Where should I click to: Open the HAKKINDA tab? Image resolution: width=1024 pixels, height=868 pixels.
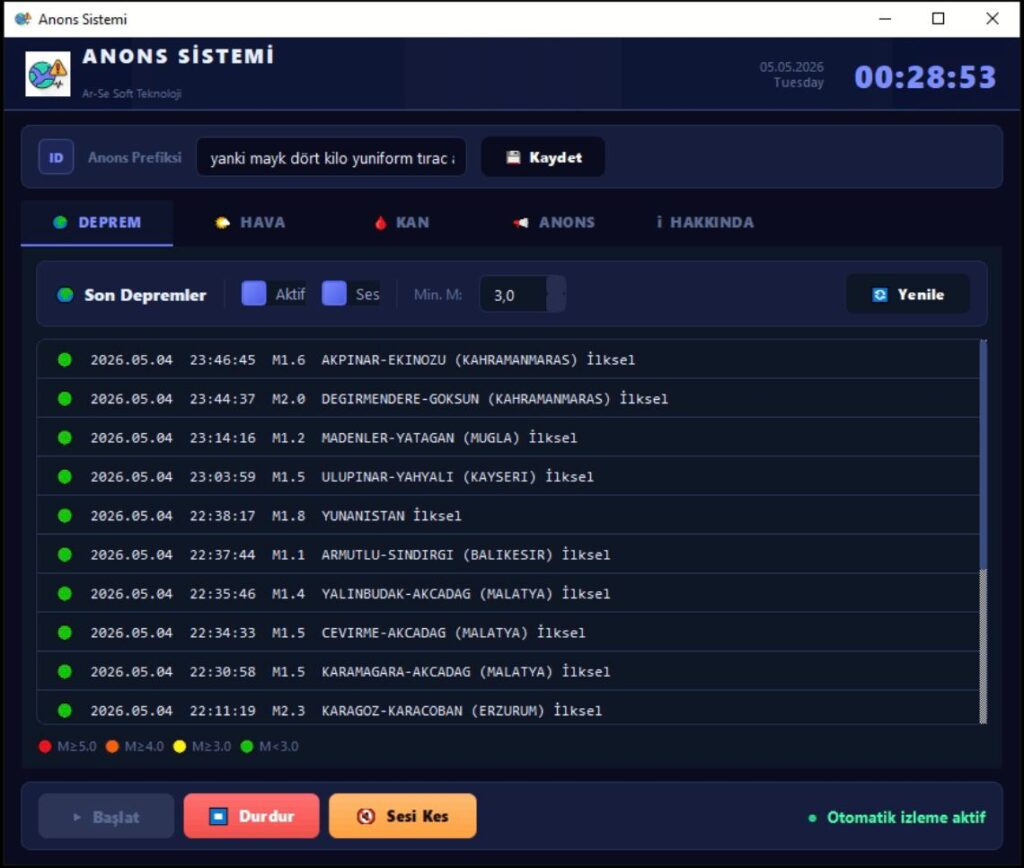tap(705, 223)
